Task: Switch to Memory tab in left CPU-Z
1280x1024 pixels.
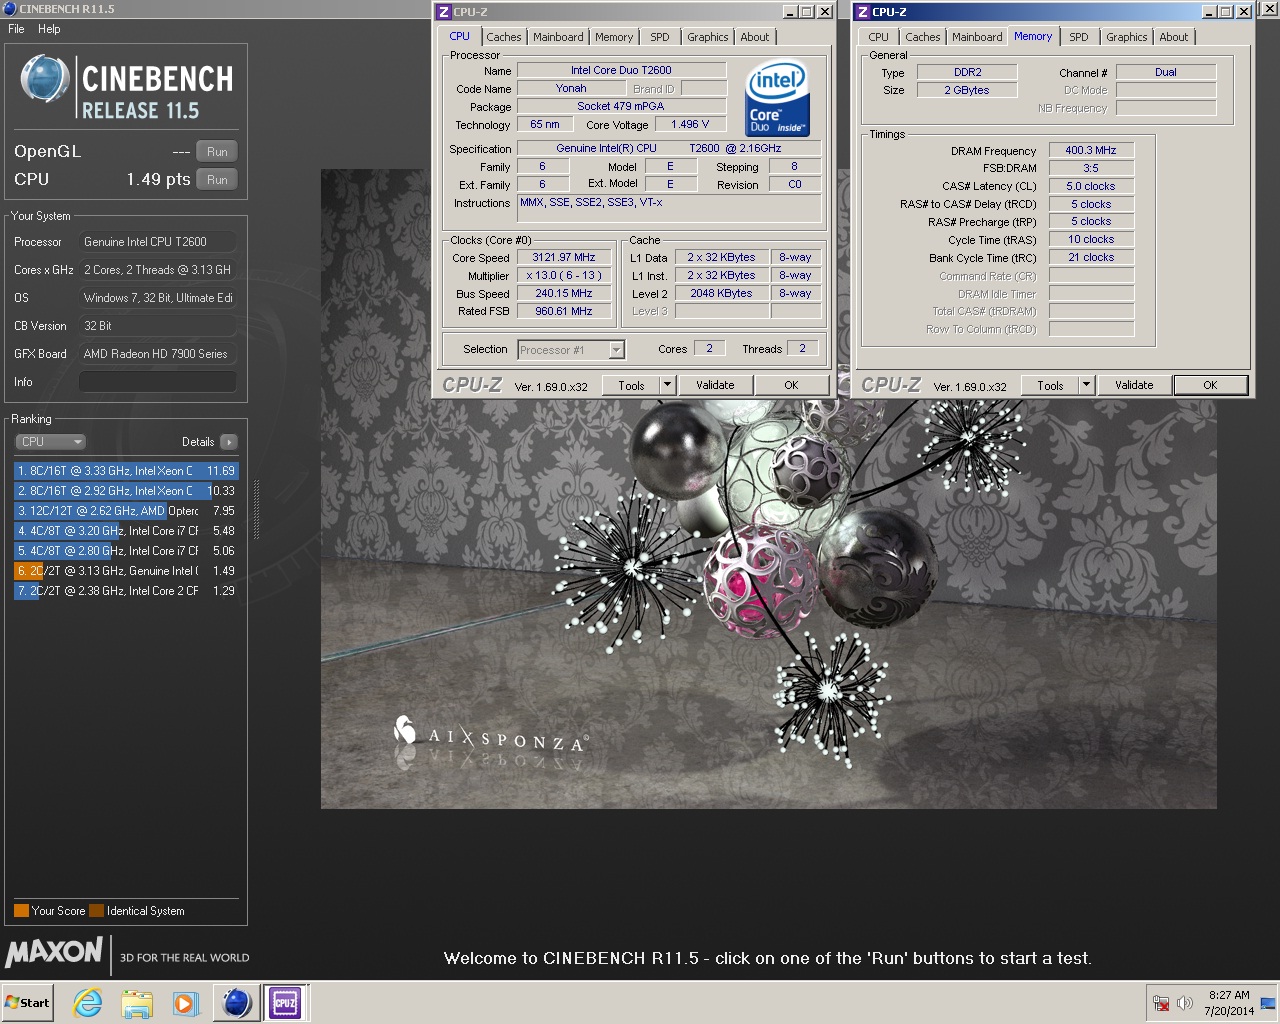Action: 614,37
